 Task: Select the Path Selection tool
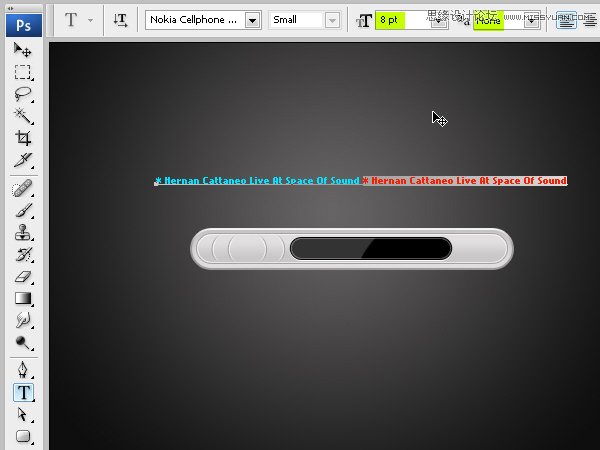tap(23, 414)
